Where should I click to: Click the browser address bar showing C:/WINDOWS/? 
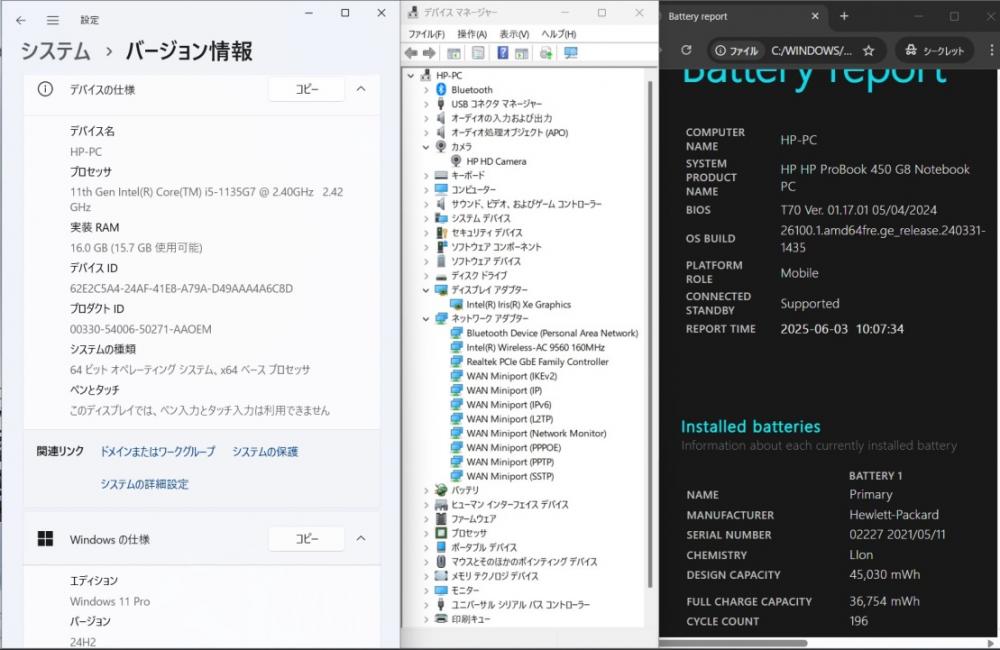tap(811, 50)
